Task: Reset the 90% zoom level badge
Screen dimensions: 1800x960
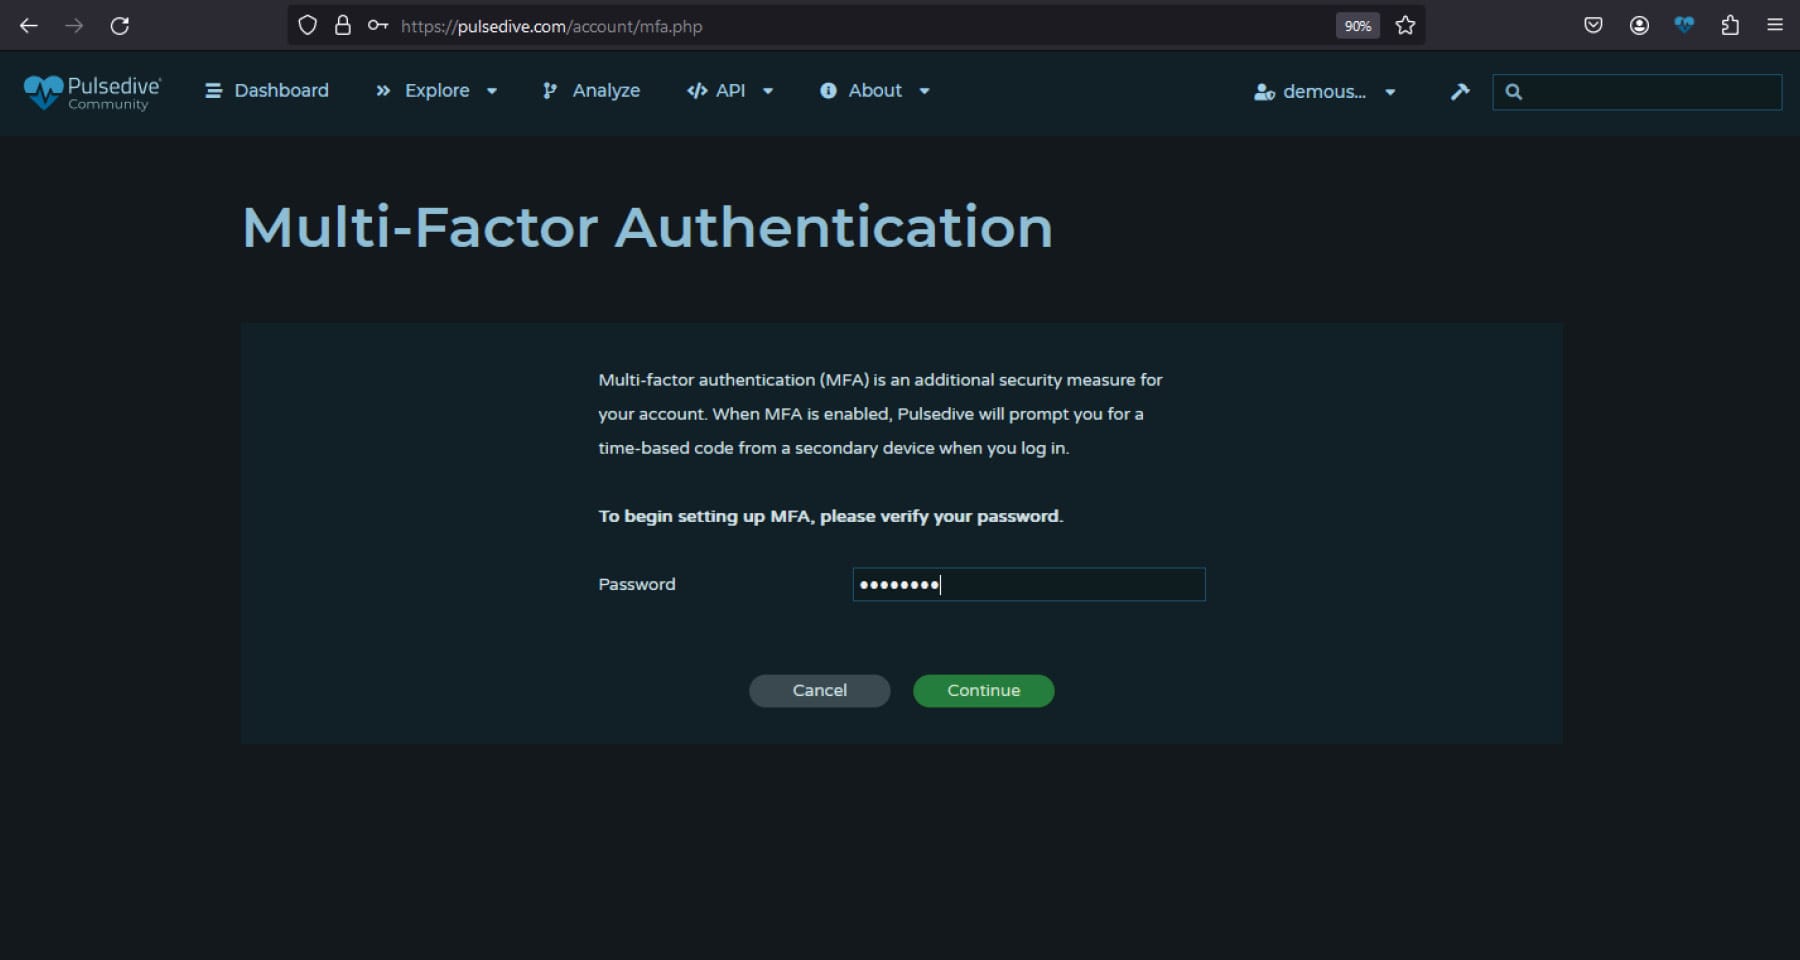Action: 1357,26
